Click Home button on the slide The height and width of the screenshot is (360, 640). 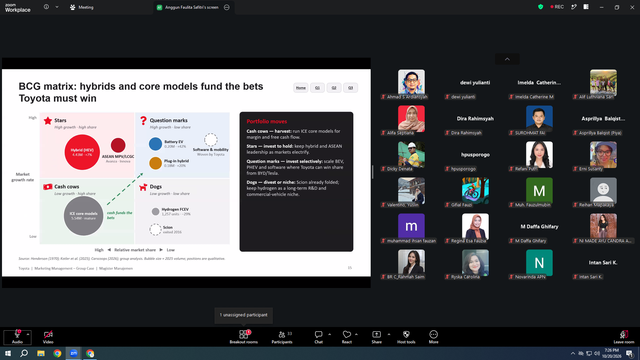301,88
